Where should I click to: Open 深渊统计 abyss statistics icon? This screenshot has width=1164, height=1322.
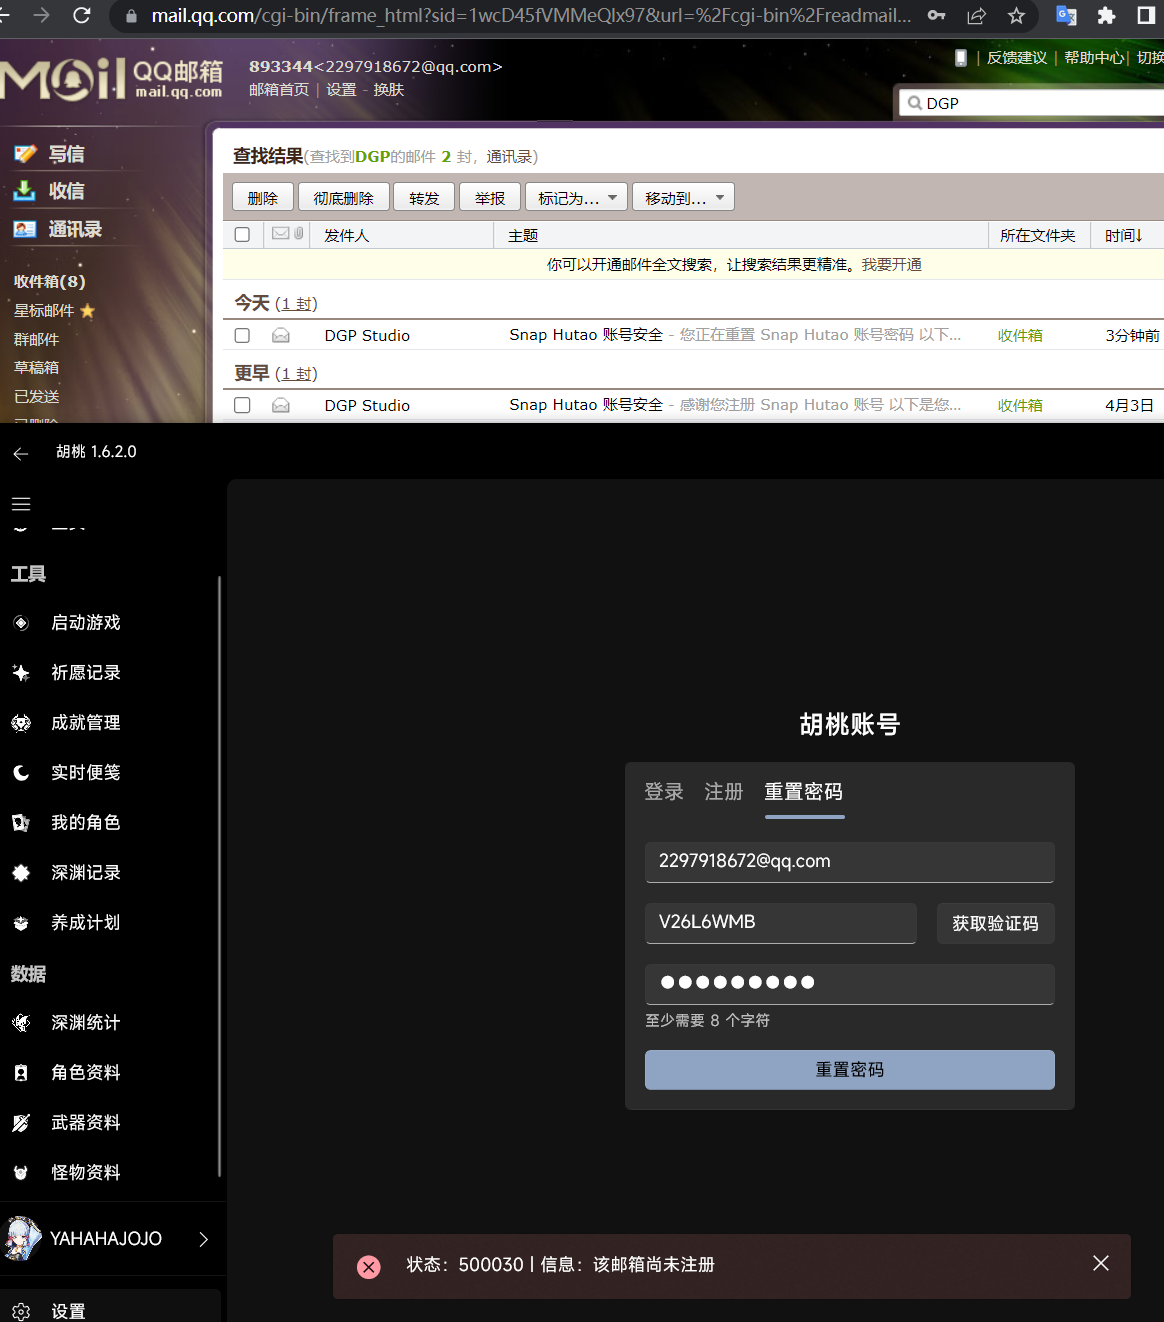21,1022
